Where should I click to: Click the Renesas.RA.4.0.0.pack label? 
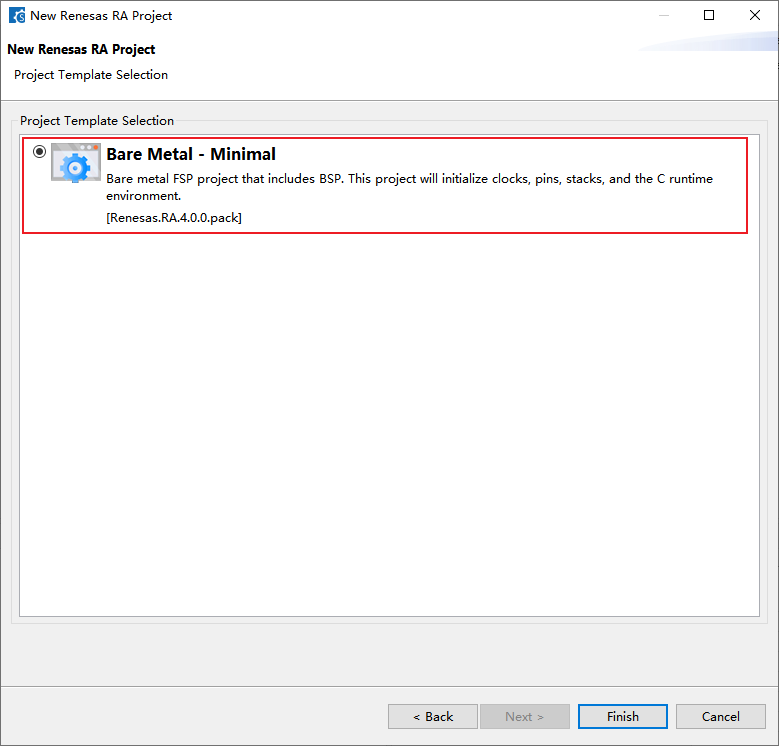174,218
